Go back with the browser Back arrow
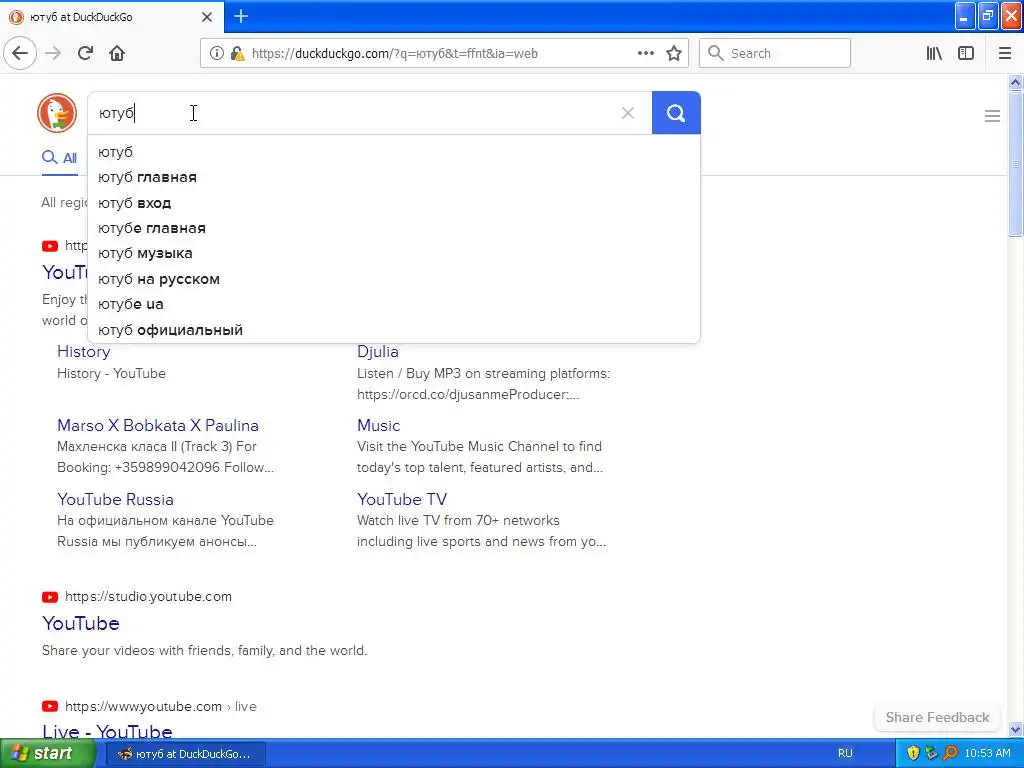Screen dimensions: 1024x768 coord(20,54)
